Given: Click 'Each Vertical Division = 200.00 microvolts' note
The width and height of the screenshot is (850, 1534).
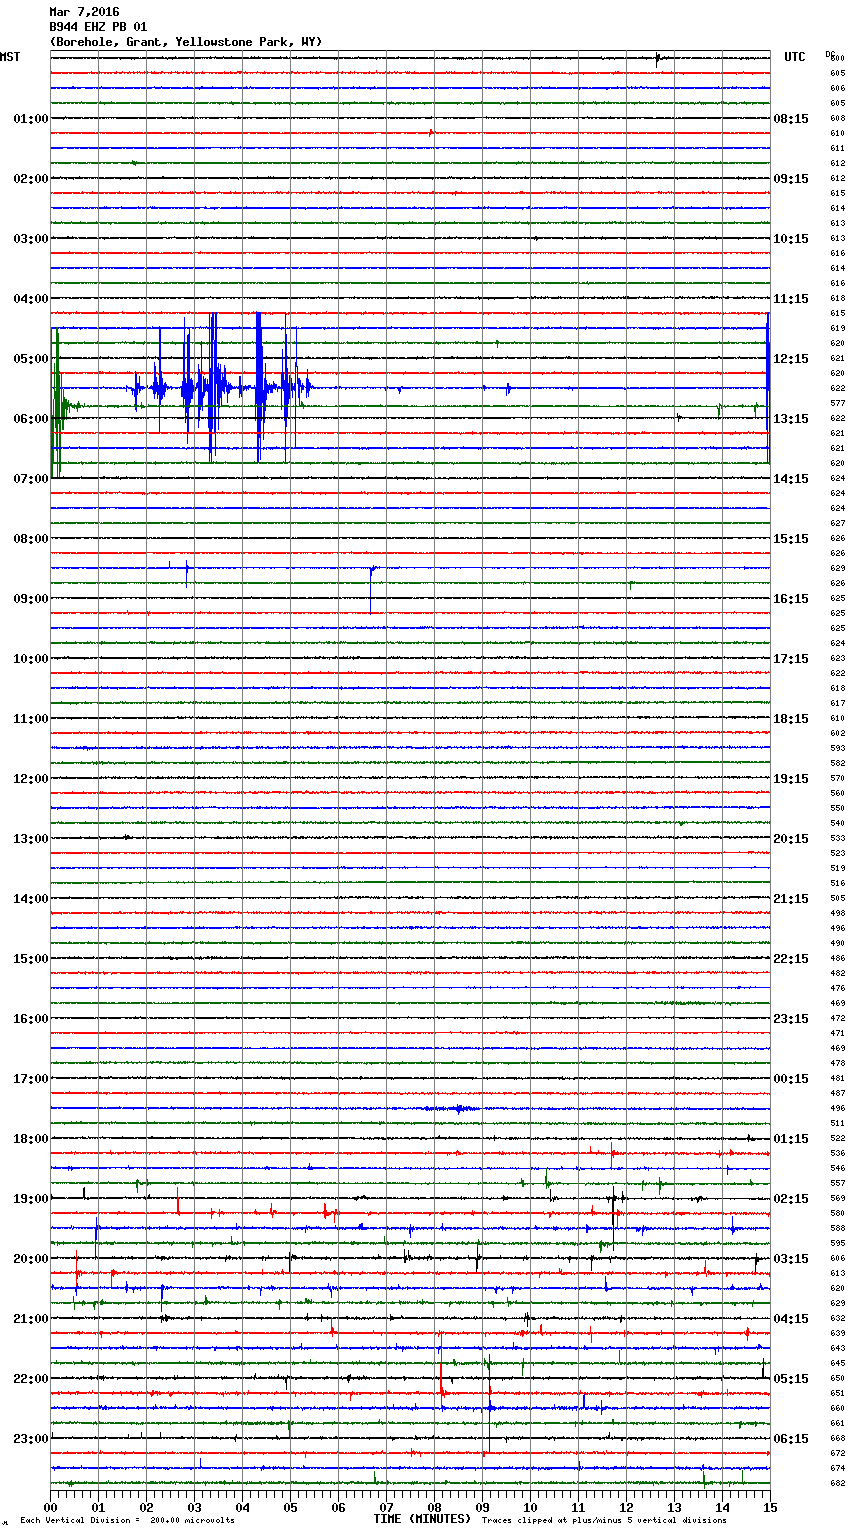Looking at the screenshot, I should (127, 1521).
